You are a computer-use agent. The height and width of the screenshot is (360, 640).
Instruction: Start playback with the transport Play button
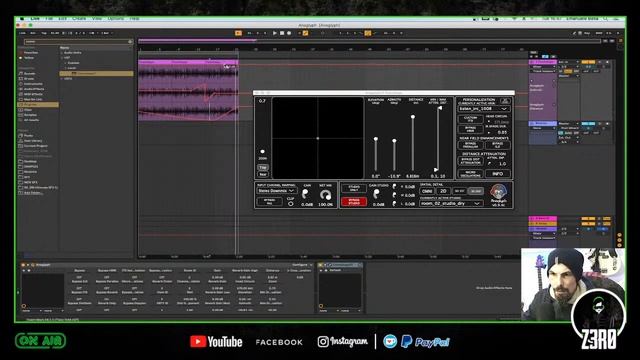coord(274,33)
